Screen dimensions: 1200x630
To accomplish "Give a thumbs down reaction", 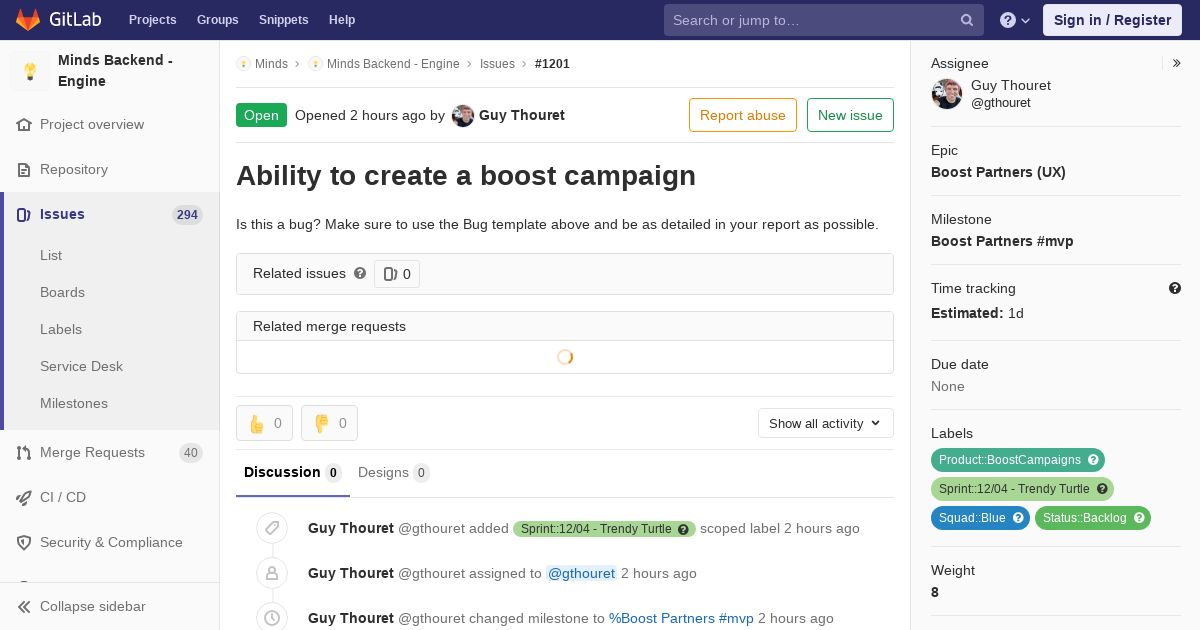I will pyautogui.click(x=329, y=423).
